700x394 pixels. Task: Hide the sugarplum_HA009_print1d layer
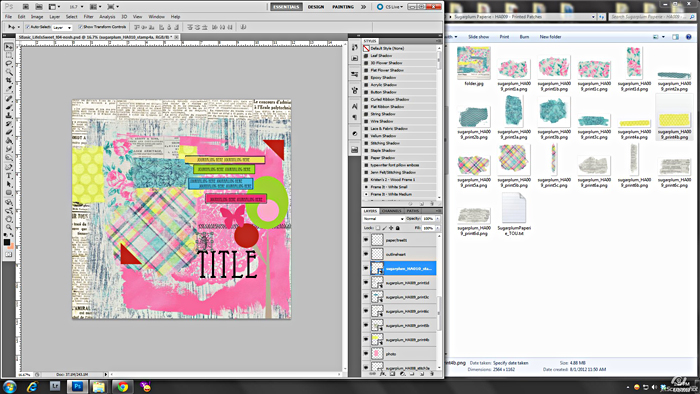pyautogui.click(x=366, y=283)
